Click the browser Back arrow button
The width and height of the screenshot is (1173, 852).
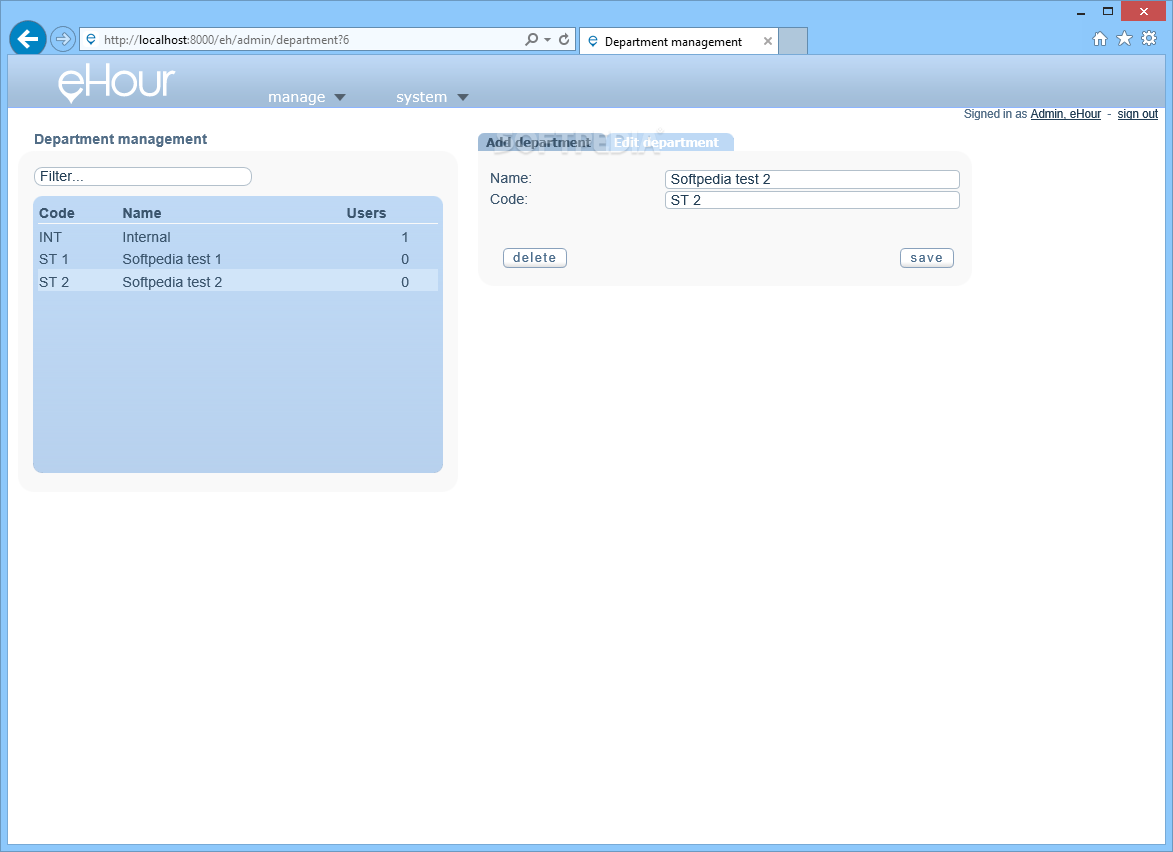[x=28, y=38]
